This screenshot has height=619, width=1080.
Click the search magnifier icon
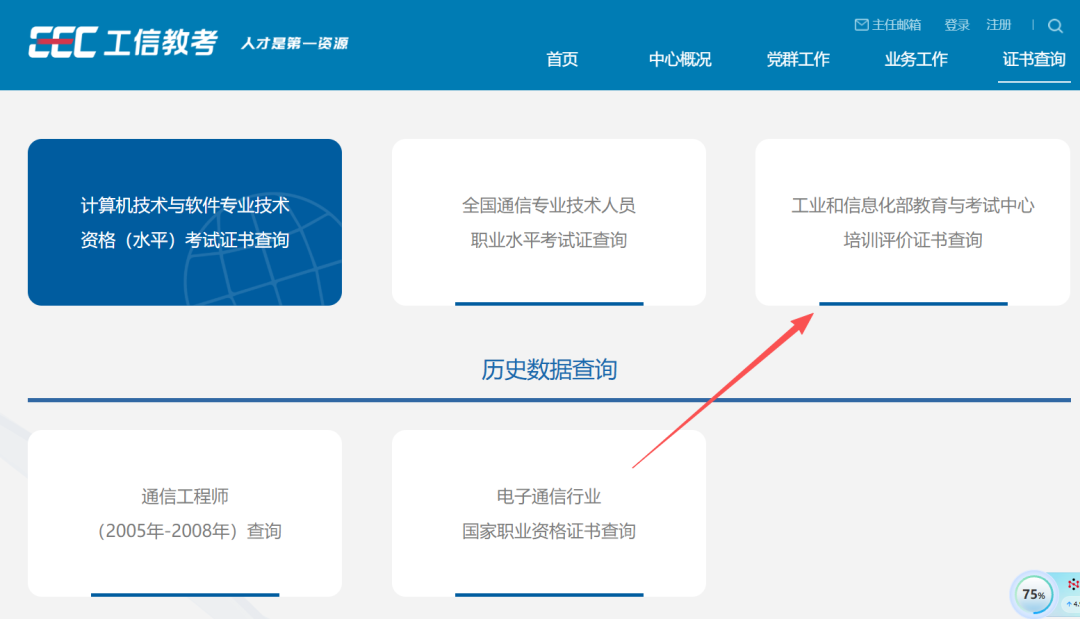[x=1055, y=26]
